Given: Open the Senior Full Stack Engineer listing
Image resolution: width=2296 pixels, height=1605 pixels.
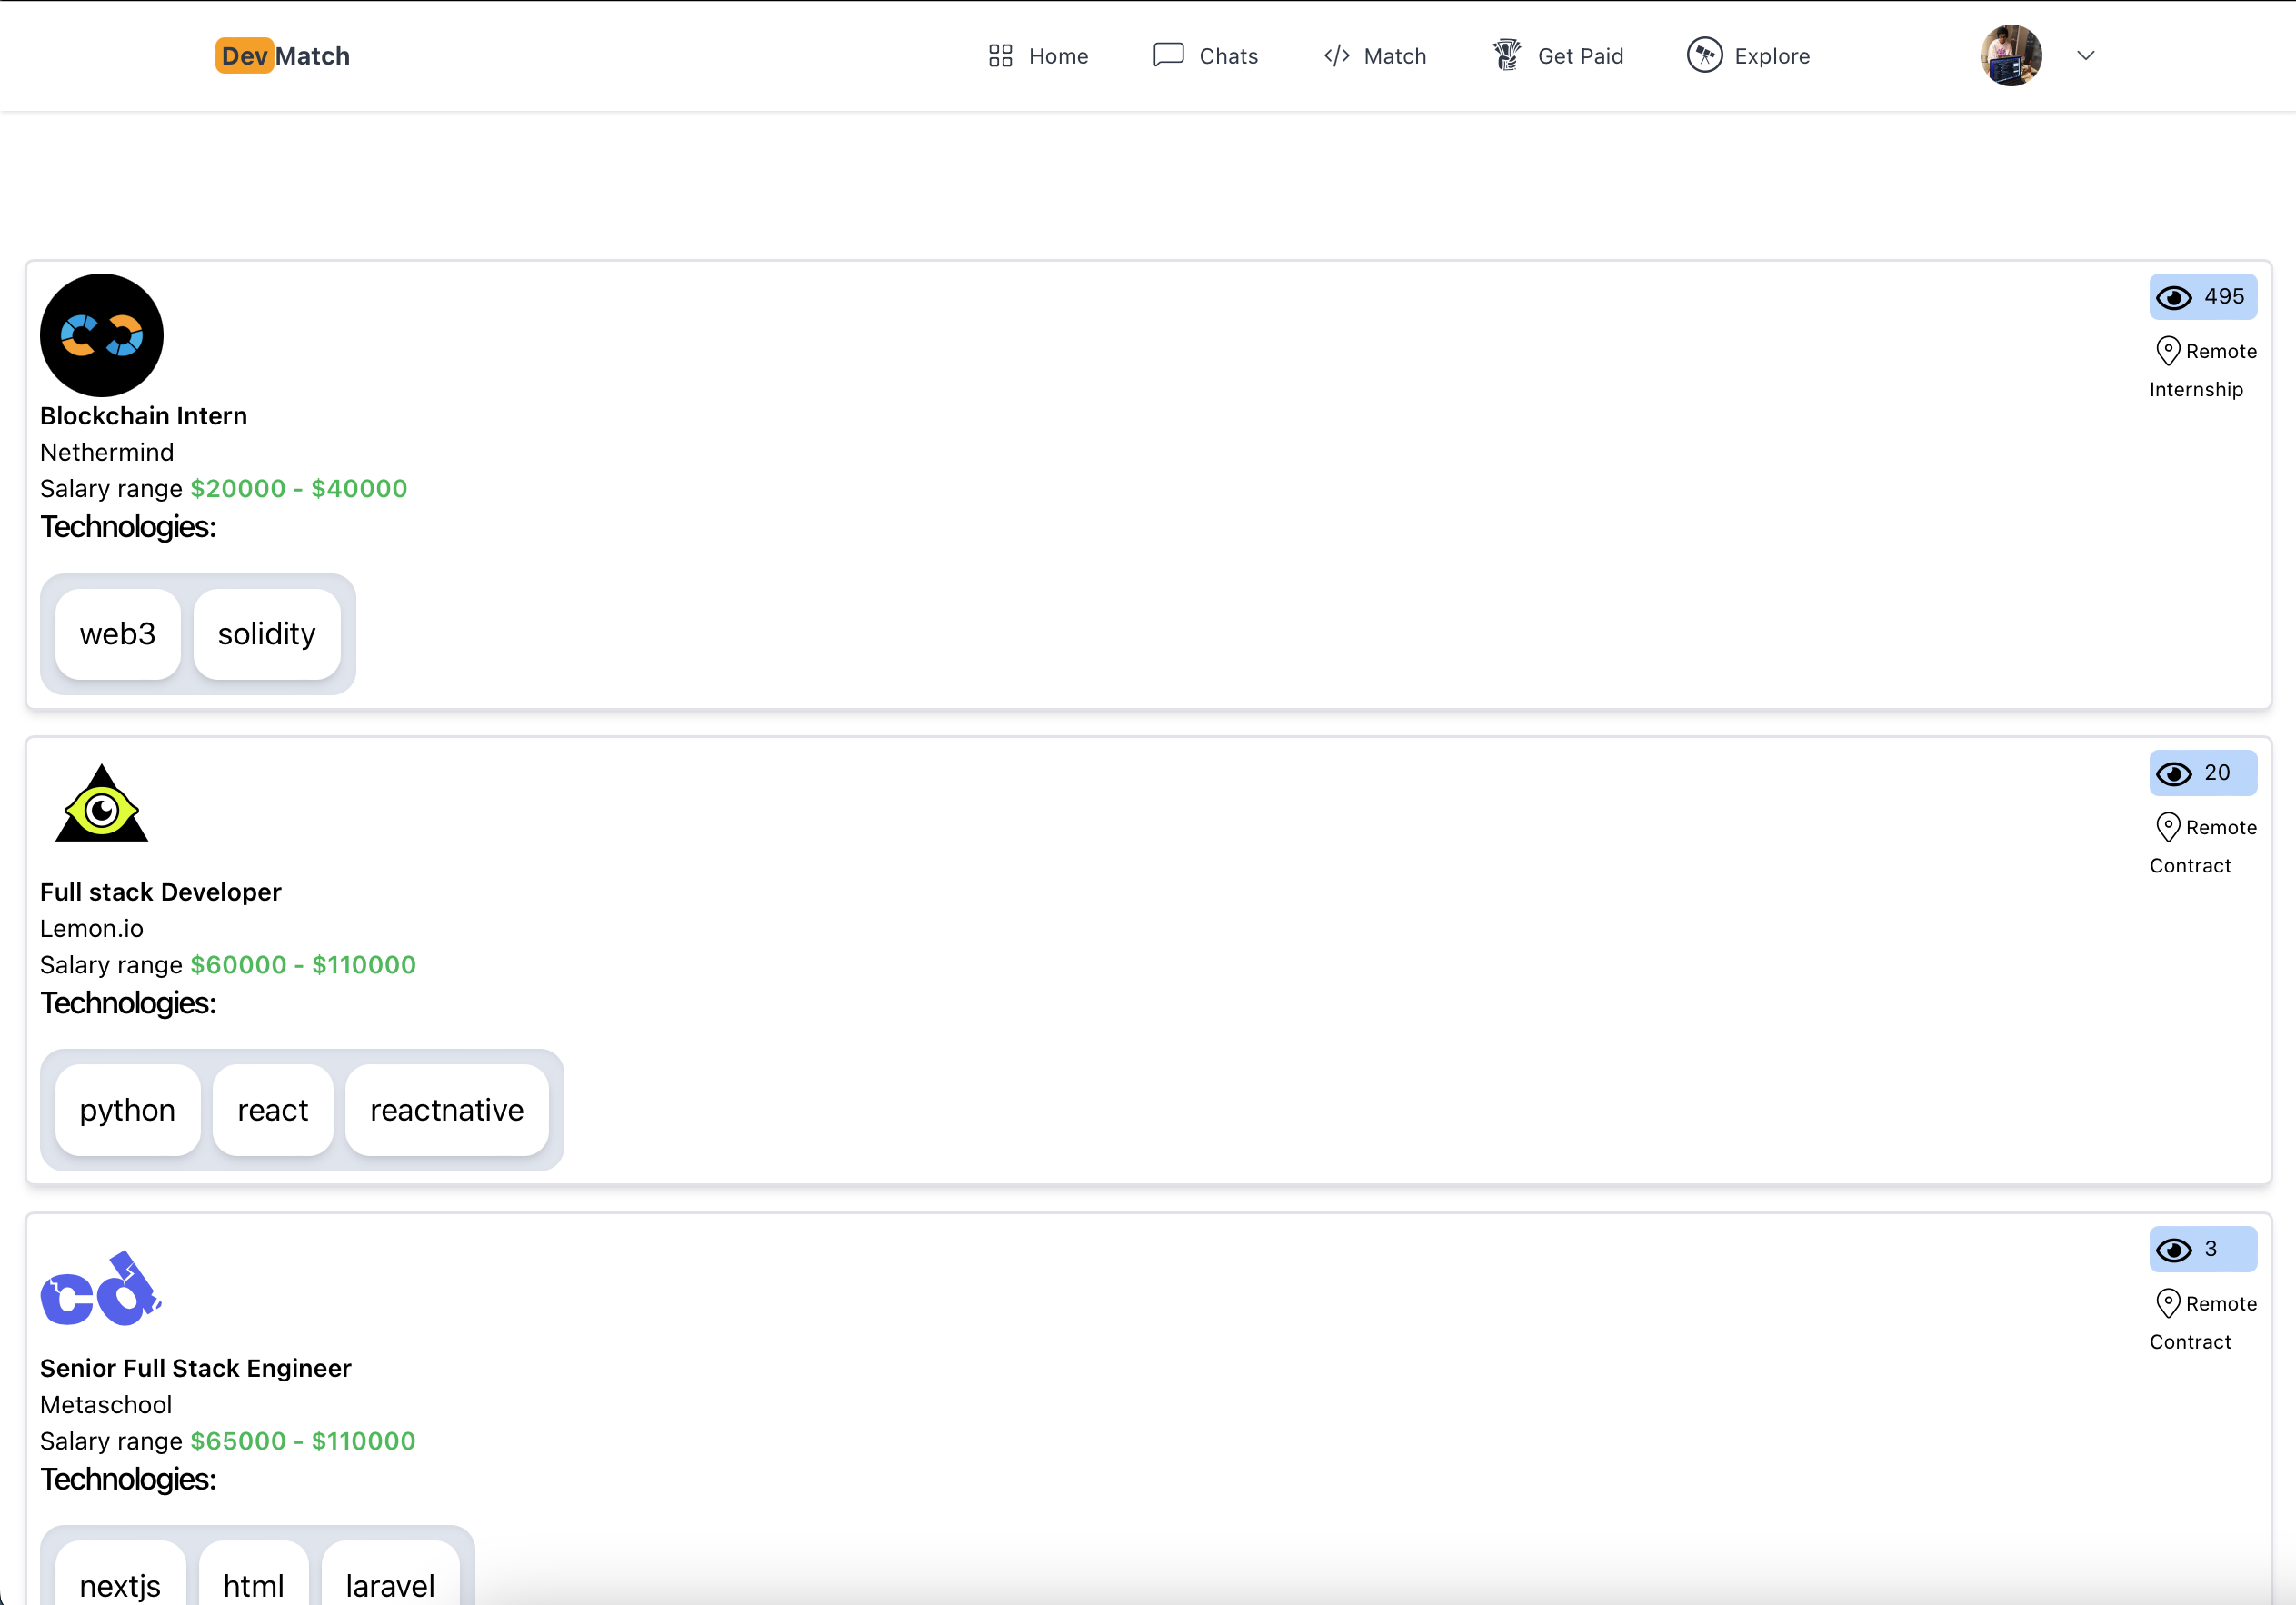Looking at the screenshot, I should tap(195, 1368).
